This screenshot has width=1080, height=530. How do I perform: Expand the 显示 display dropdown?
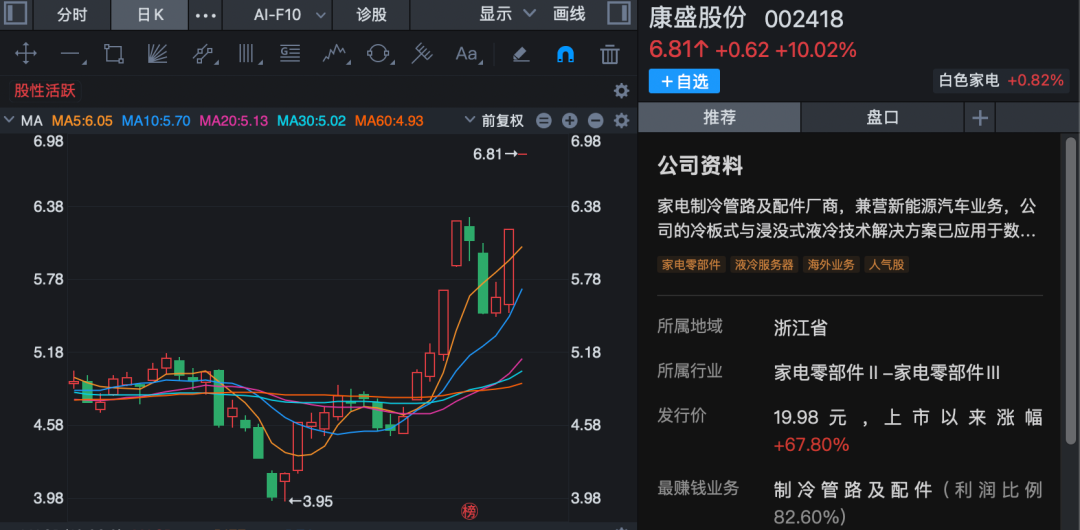point(506,15)
